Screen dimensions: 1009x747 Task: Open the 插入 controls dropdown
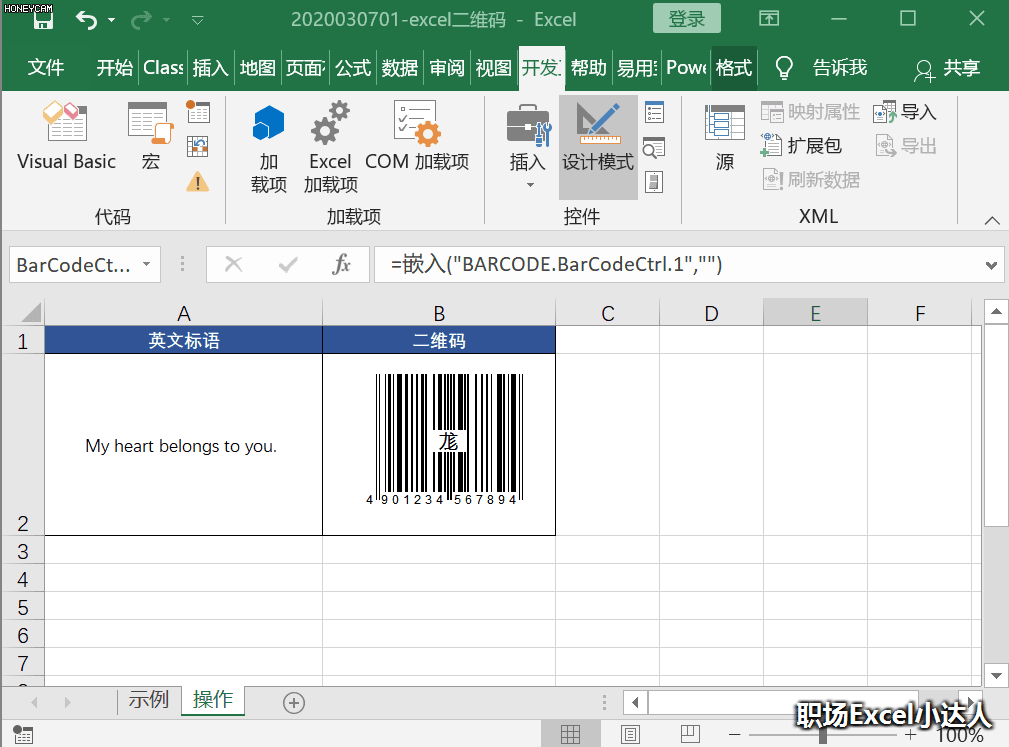[x=528, y=147]
